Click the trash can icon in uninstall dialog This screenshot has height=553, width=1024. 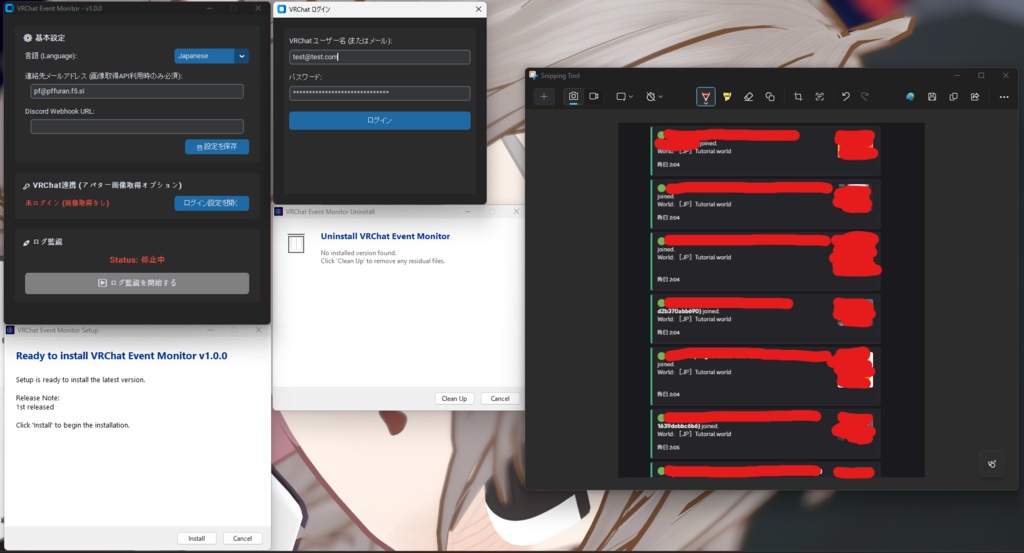coord(296,244)
